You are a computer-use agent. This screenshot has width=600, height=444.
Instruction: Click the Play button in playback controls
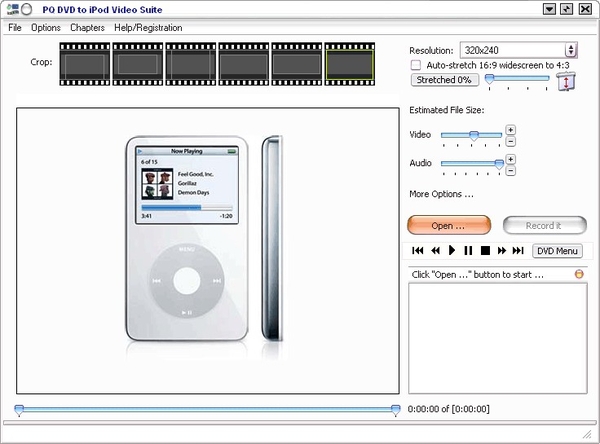452,250
